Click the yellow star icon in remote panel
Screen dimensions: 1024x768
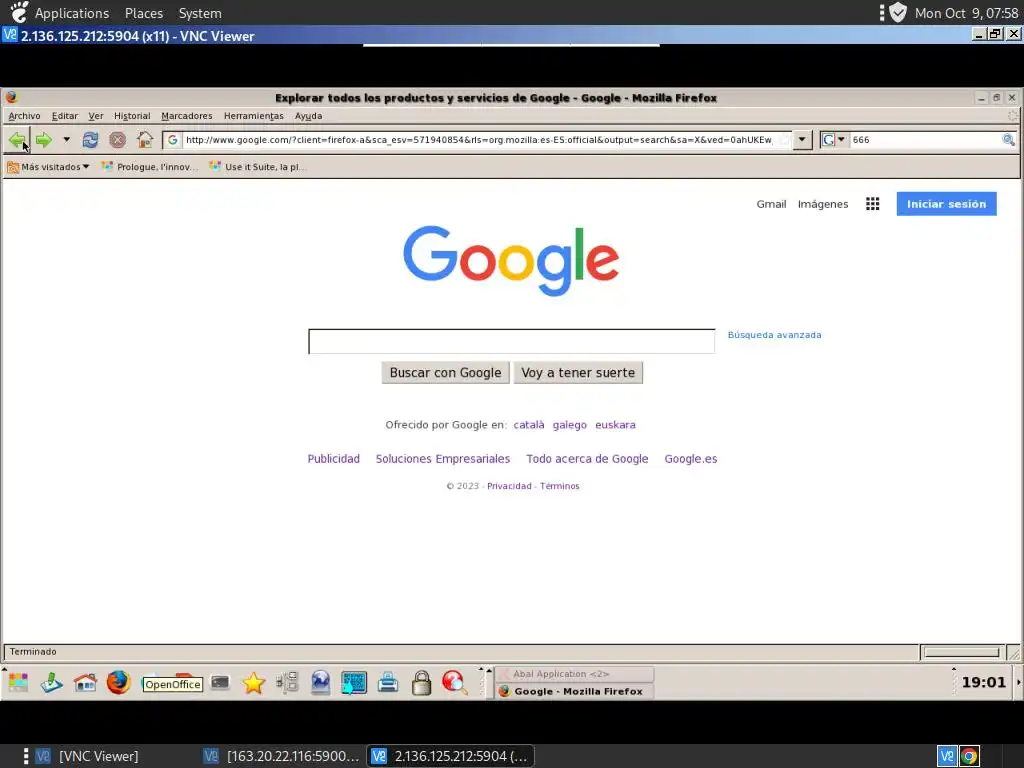click(x=253, y=683)
